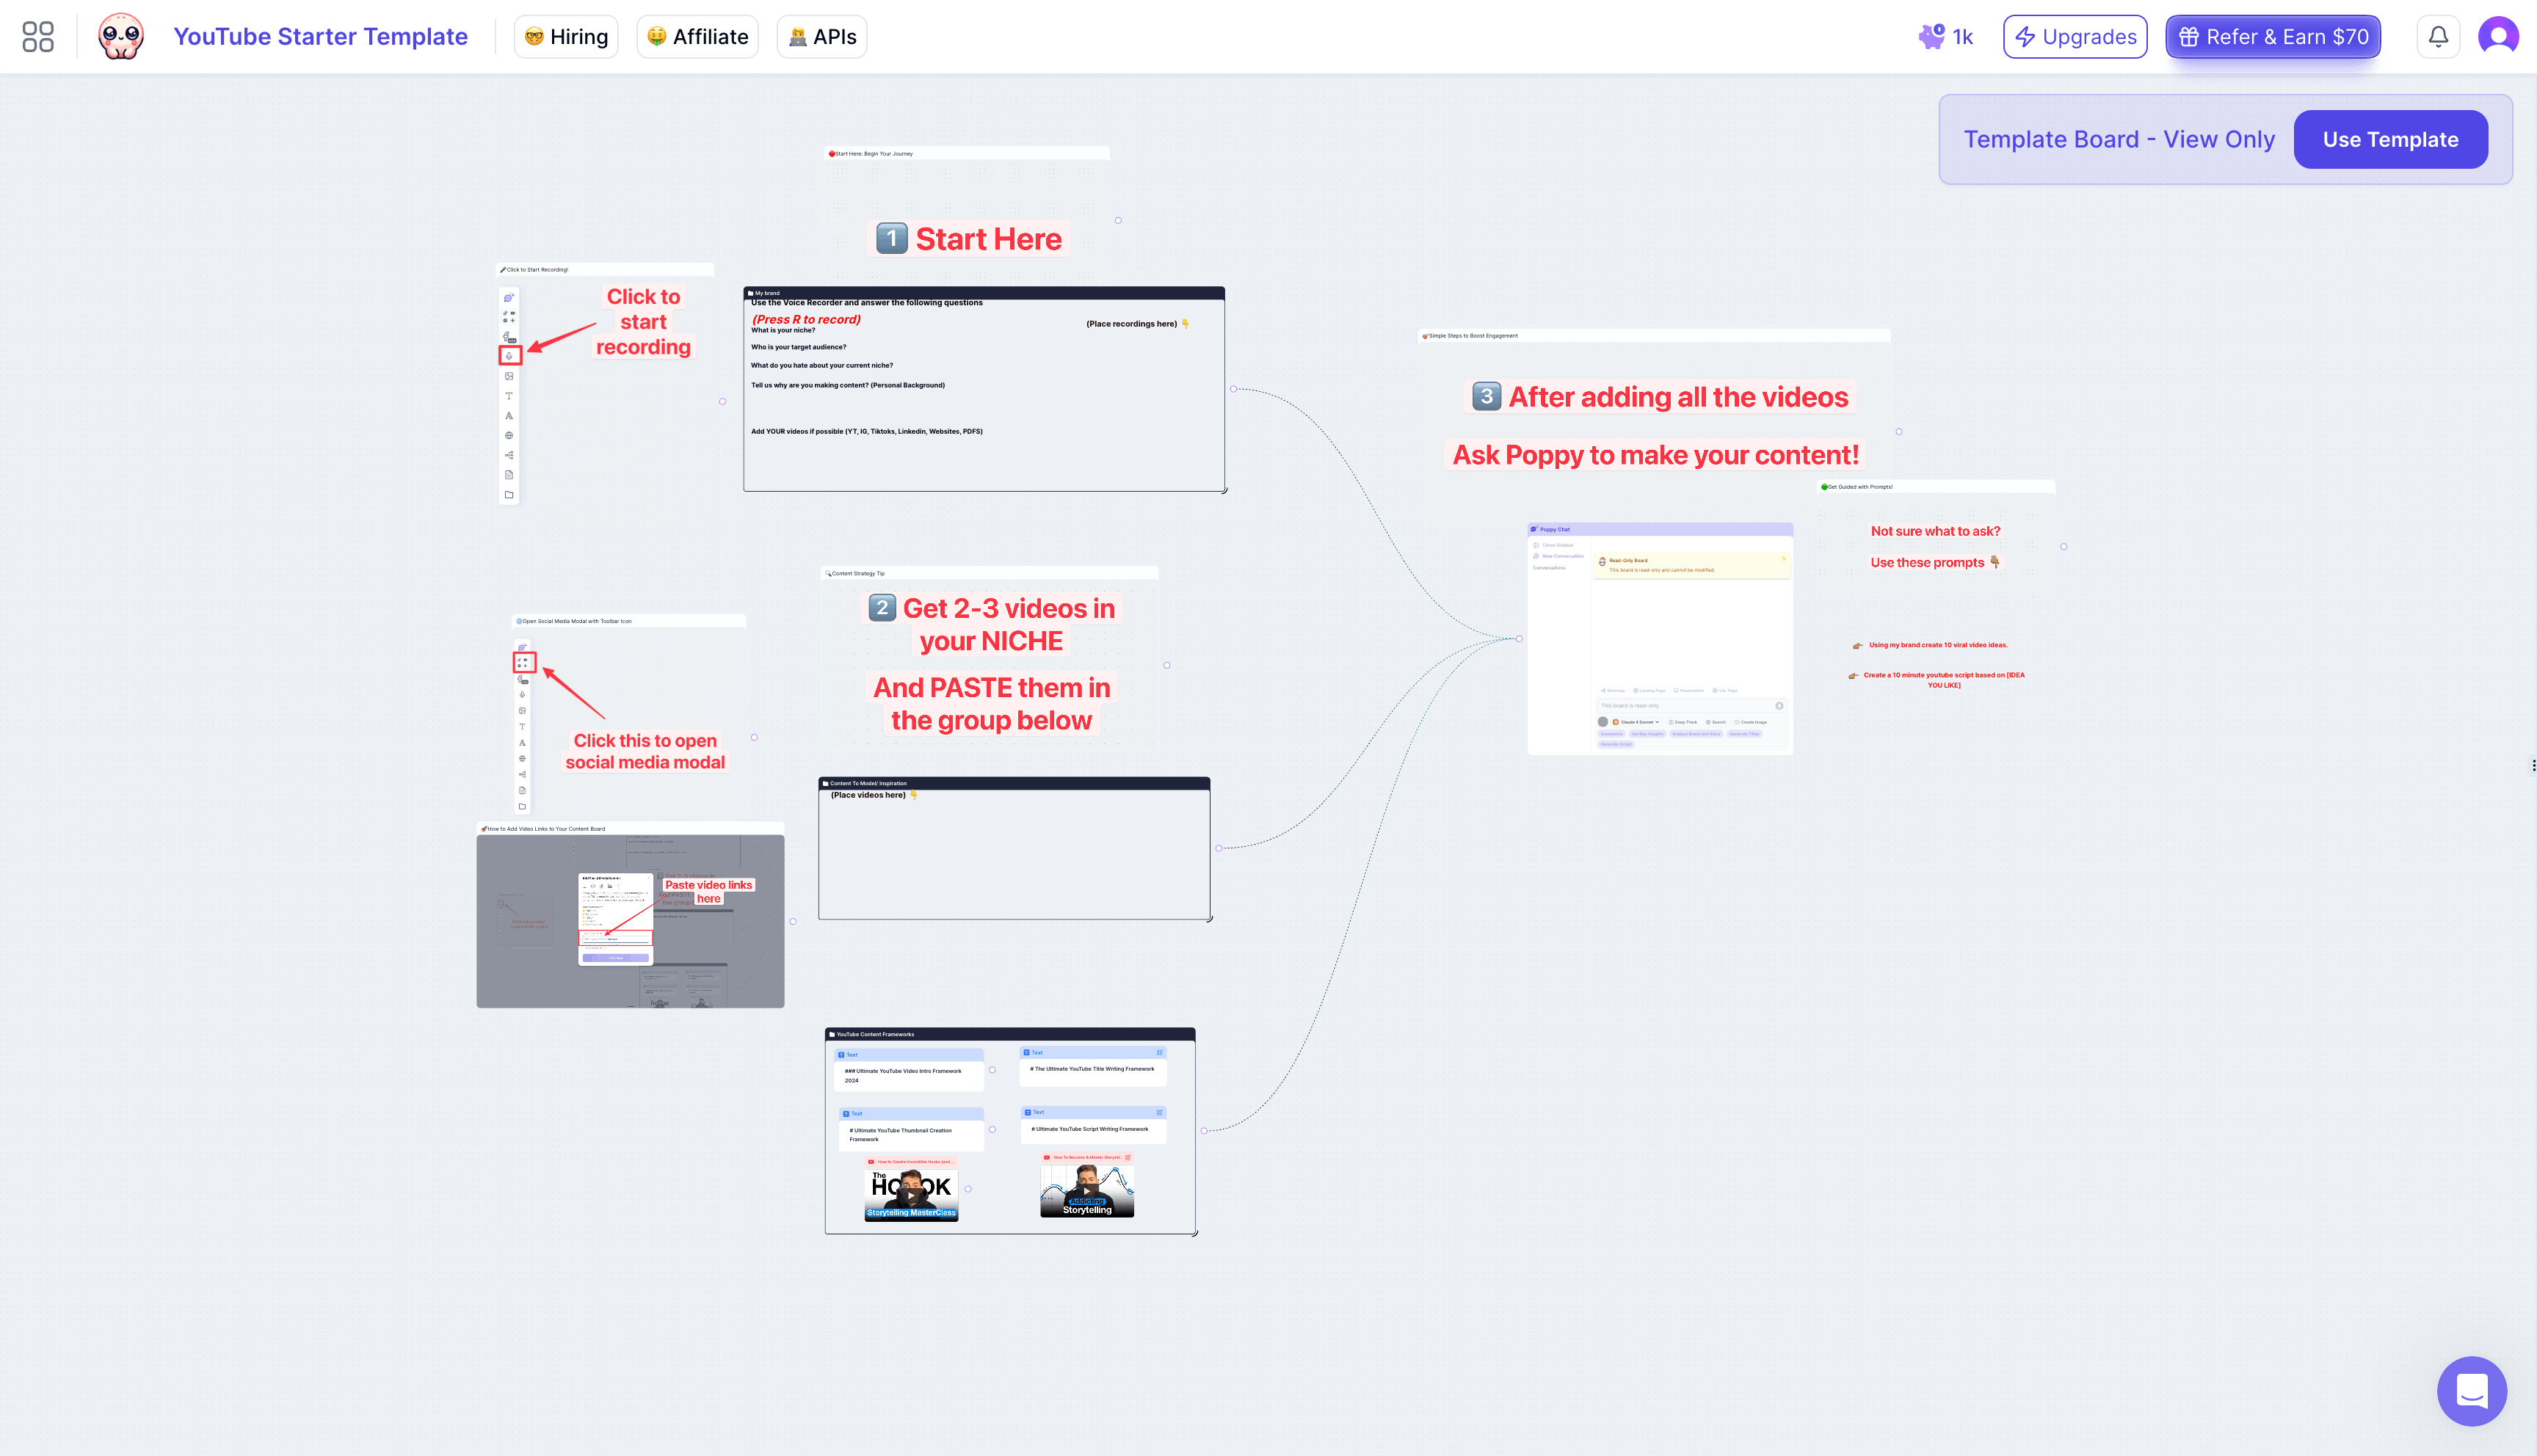Toggle Search mode in Poppy Chat
Image resolution: width=2537 pixels, height=1456 pixels.
coord(1716,722)
